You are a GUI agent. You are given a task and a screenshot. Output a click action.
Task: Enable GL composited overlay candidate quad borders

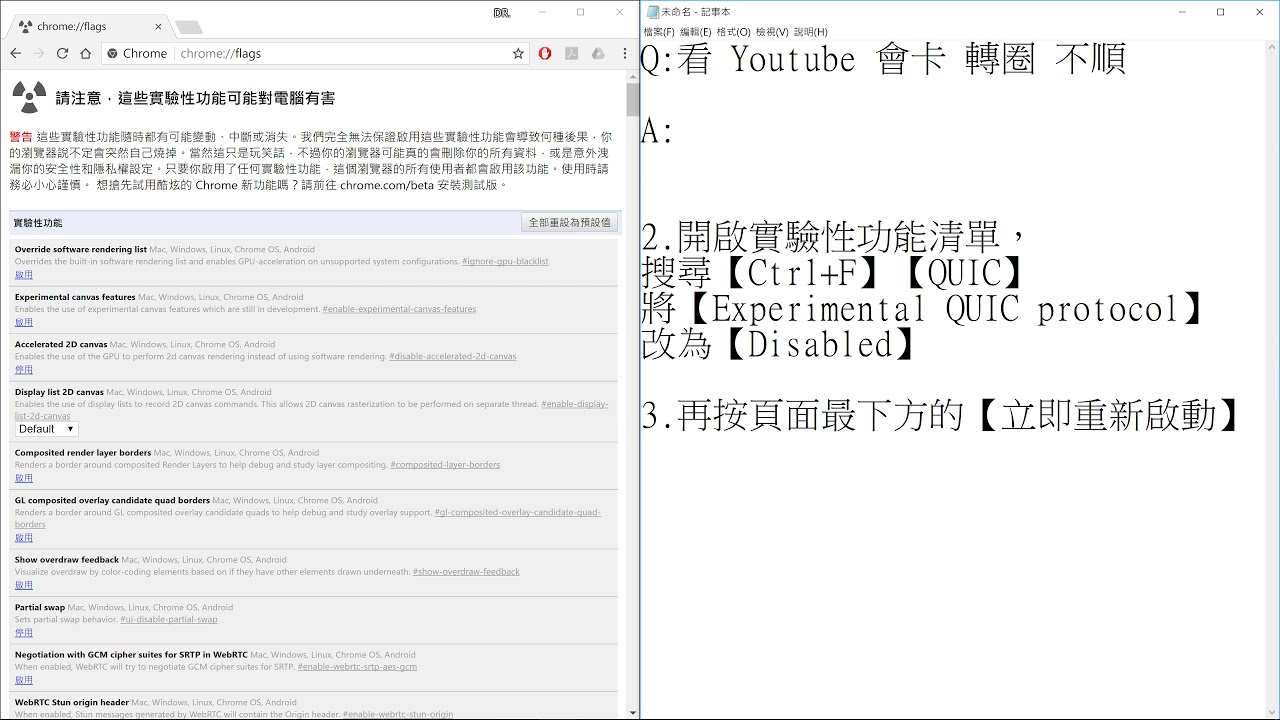click(x=24, y=537)
